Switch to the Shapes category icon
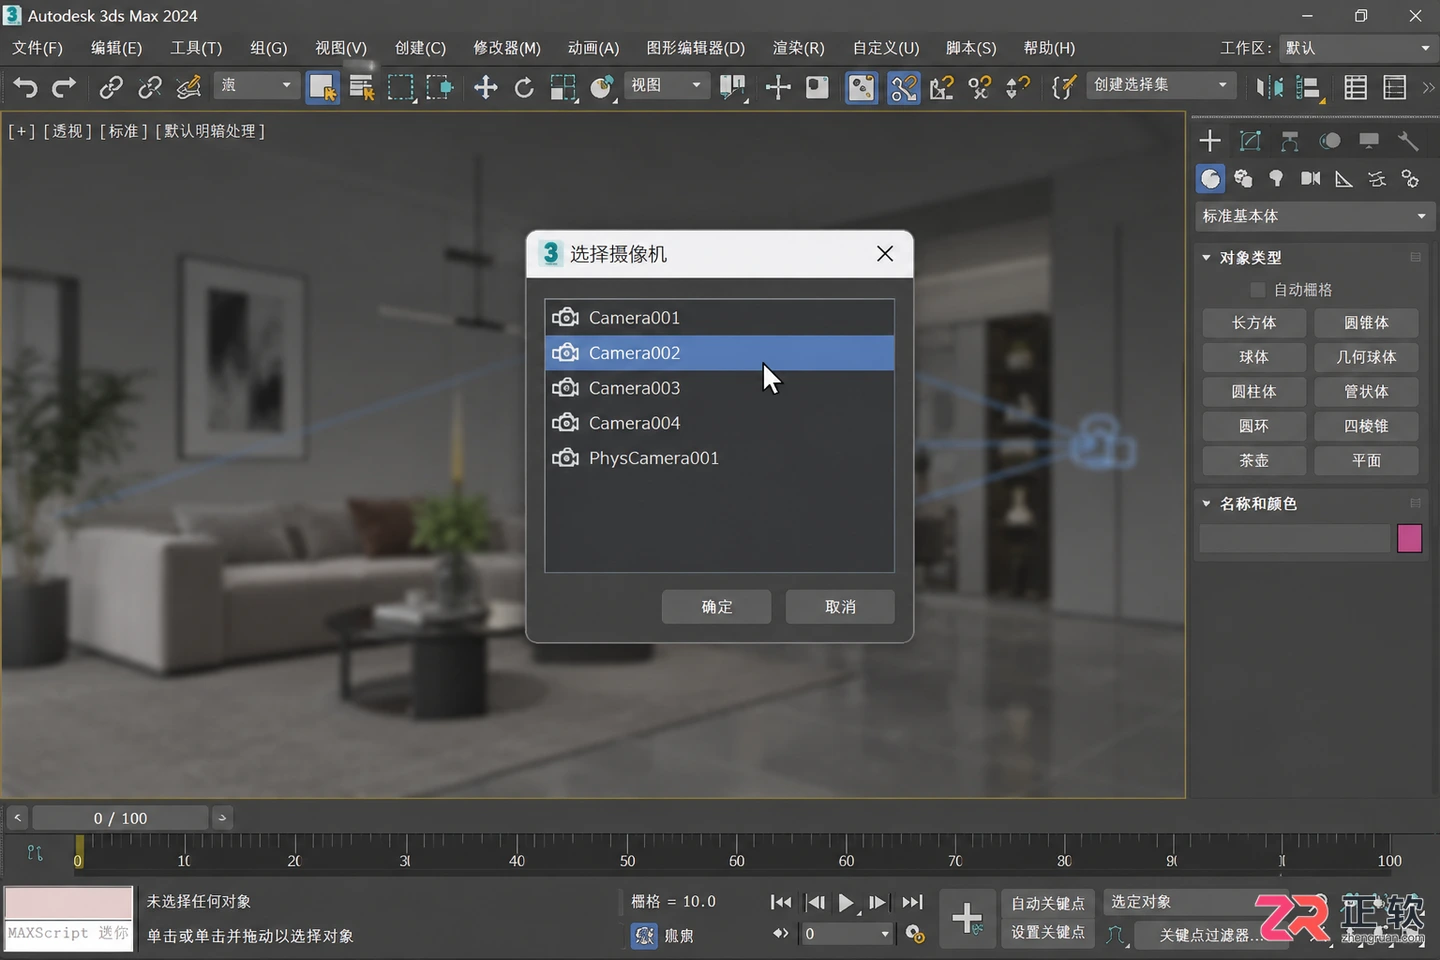The height and width of the screenshot is (960, 1440). pos(1243,179)
